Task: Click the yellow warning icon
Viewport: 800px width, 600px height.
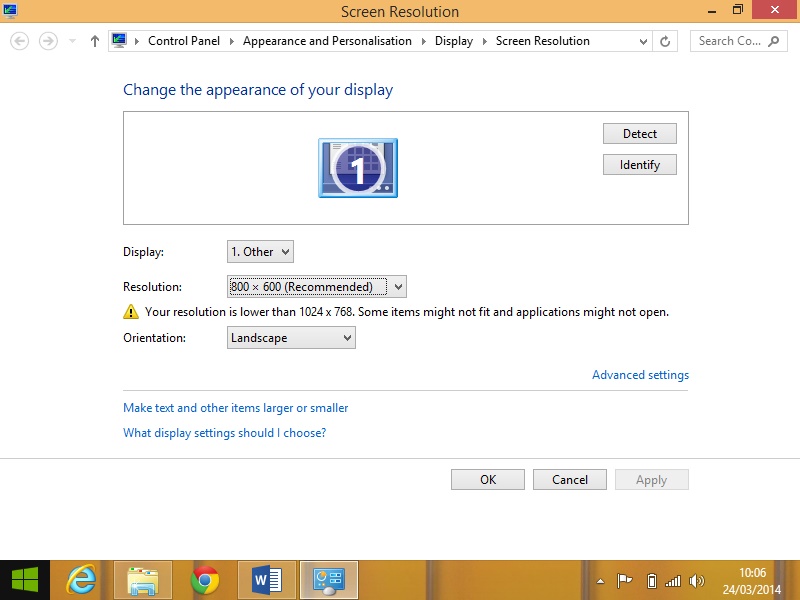Action: [x=131, y=311]
